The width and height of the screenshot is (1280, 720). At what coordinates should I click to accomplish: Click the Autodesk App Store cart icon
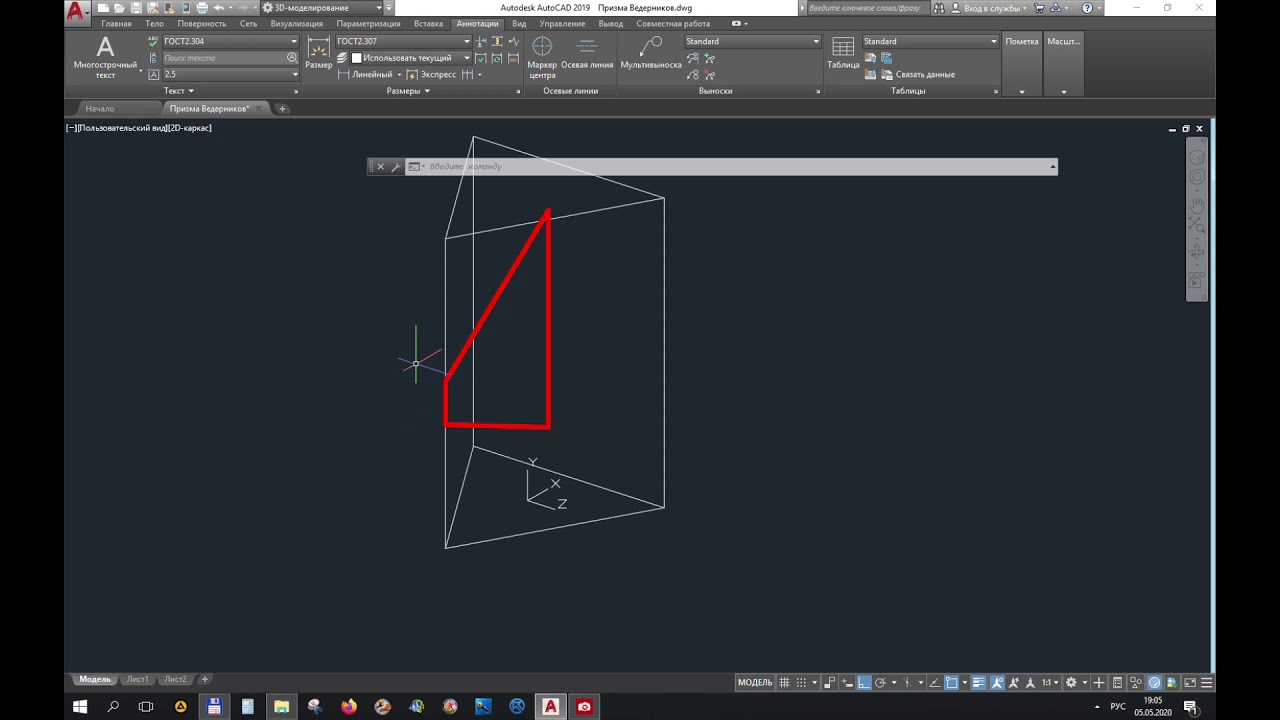(1039, 8)
